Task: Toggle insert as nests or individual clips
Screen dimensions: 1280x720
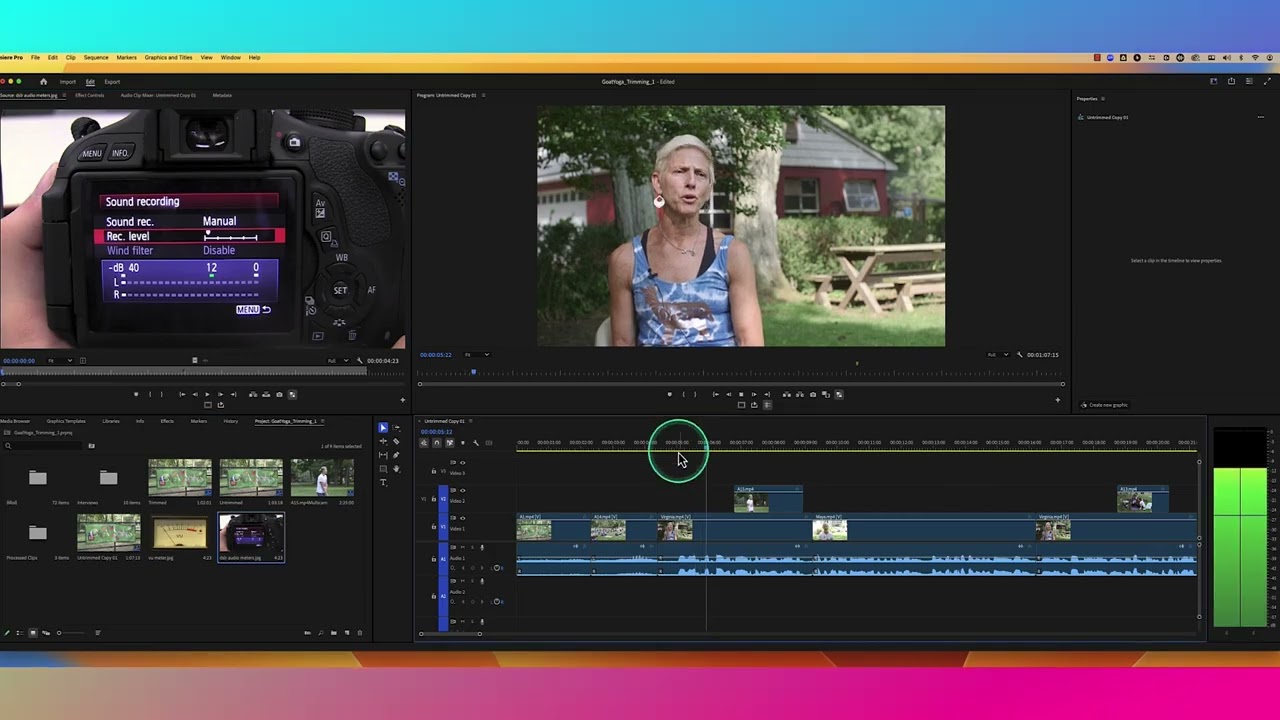Action: click(x=424, y=443)
